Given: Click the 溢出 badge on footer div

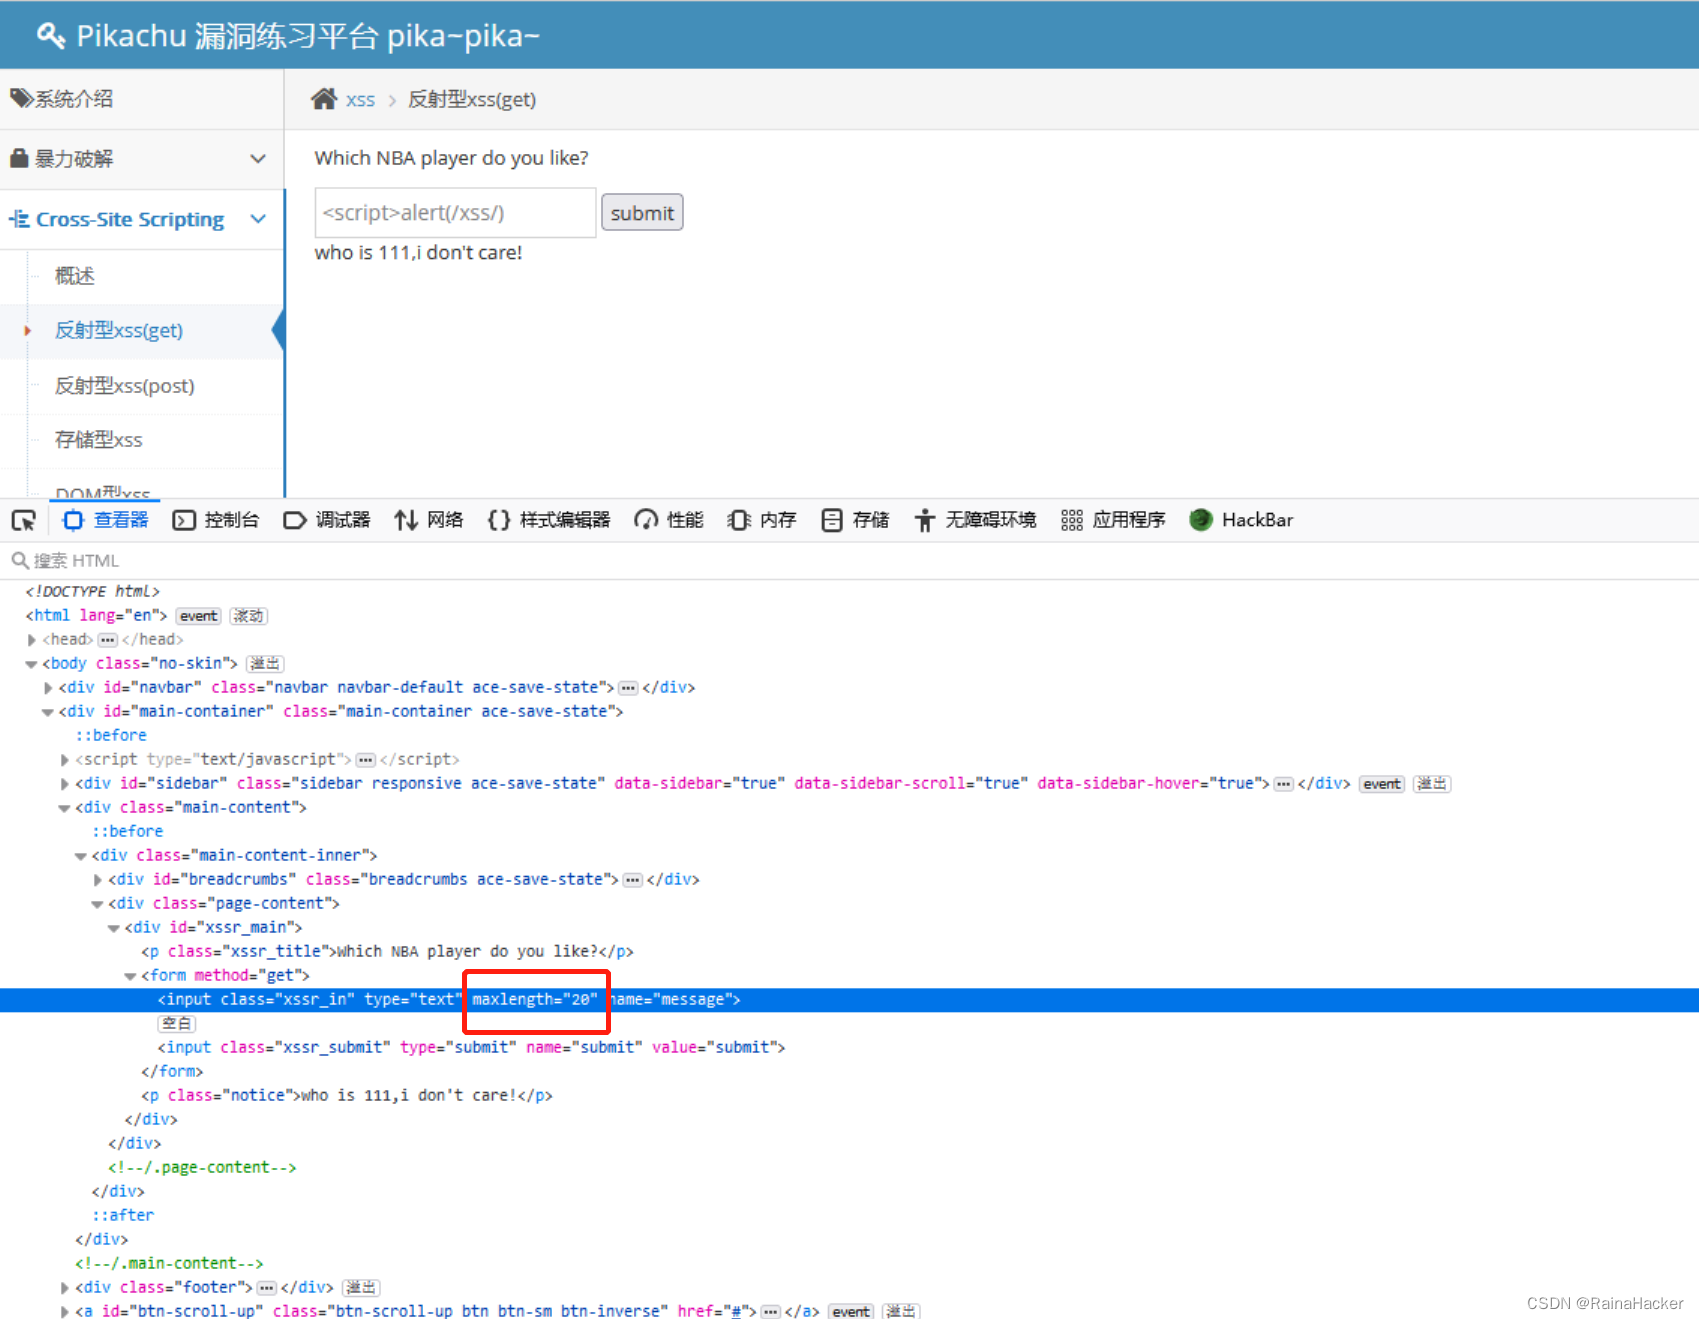Looking at the screenshot, I should coord(361,1288).
